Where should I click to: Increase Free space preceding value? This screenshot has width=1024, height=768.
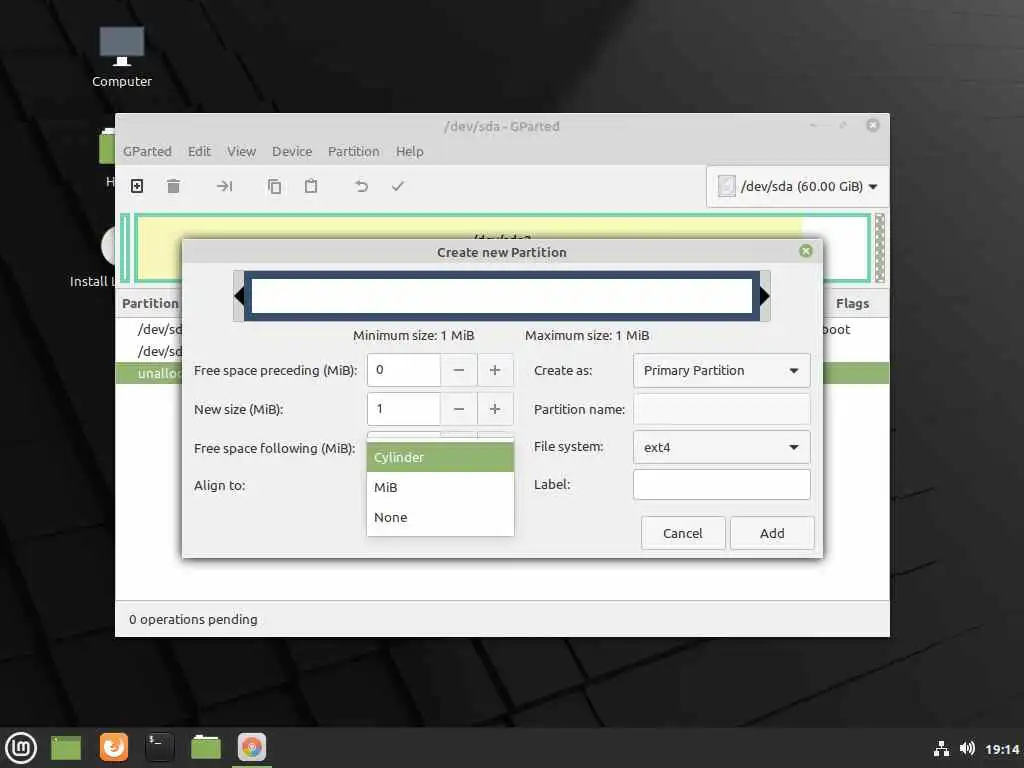[x=495, y=370]
